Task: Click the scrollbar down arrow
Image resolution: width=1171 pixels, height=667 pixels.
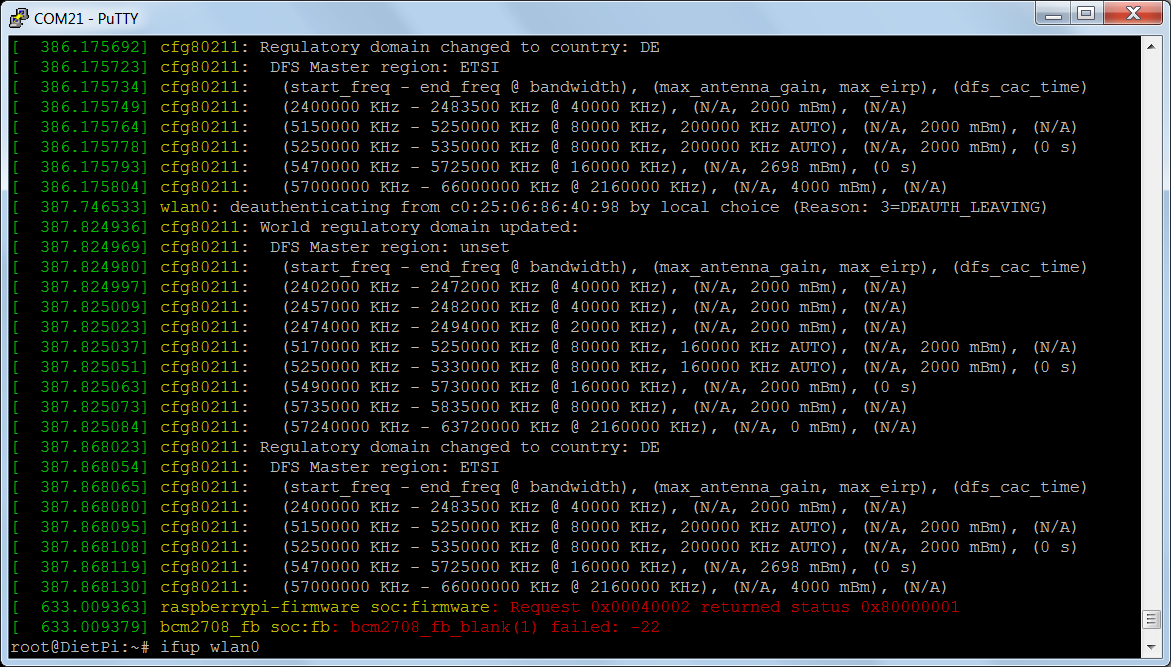Action: 1150,647
